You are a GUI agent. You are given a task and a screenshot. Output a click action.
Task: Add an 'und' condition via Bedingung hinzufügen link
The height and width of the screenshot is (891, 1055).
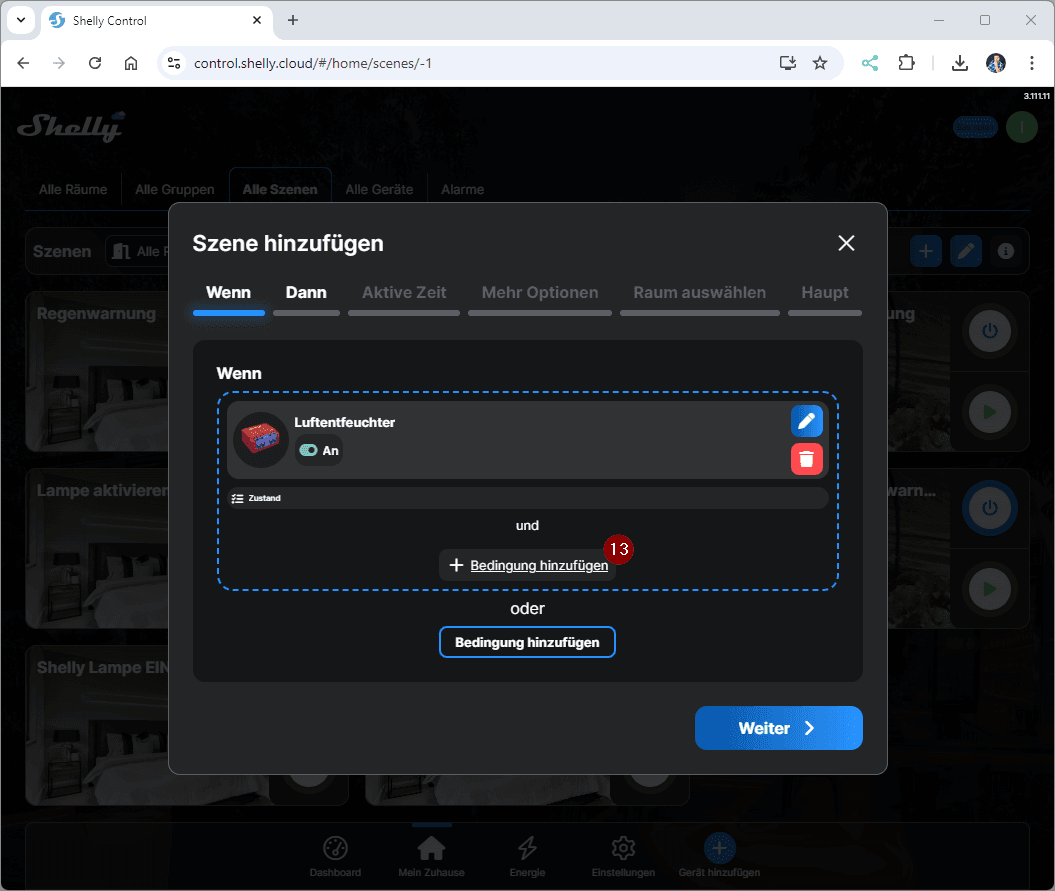528,565
